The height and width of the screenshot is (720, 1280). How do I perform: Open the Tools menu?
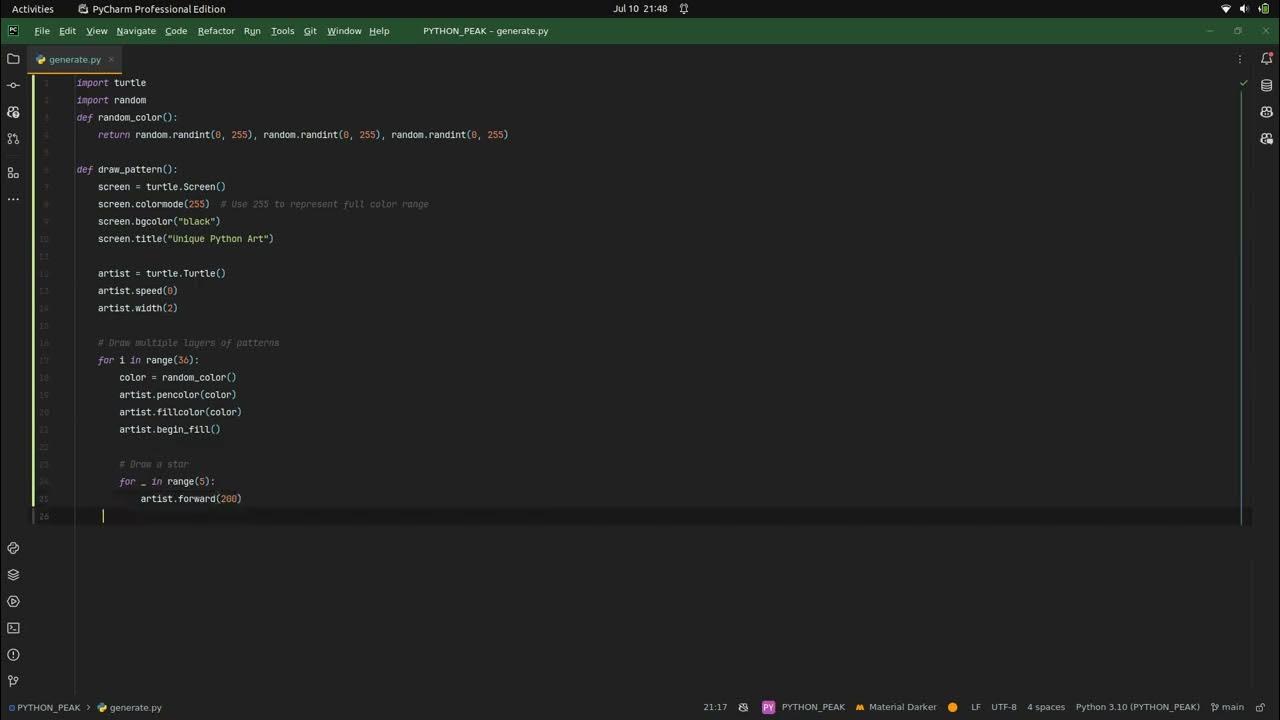click(283, 31)
